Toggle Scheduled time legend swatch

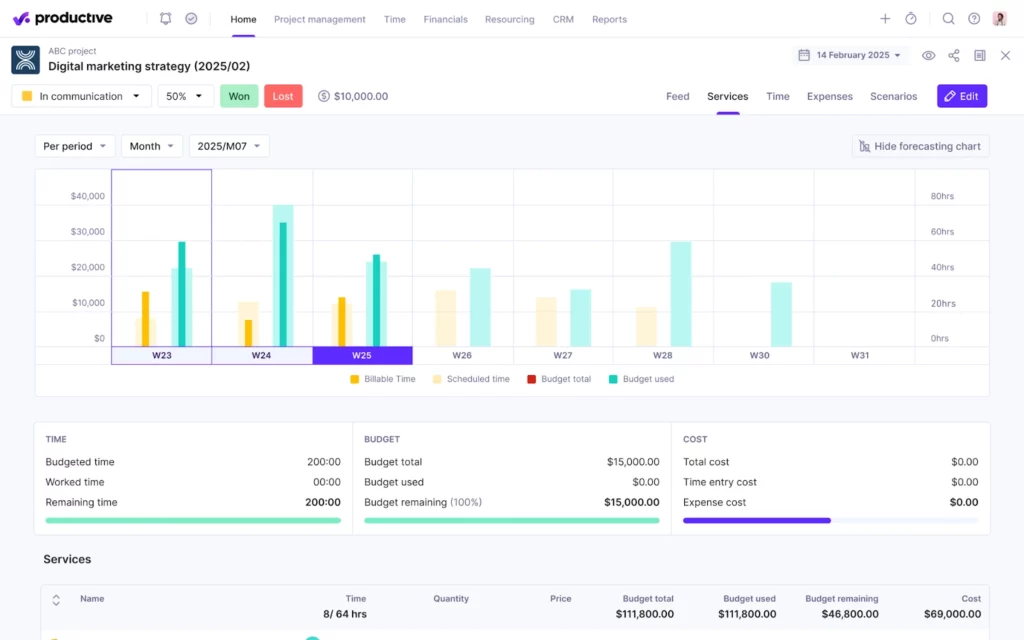[x=437, y=379]
